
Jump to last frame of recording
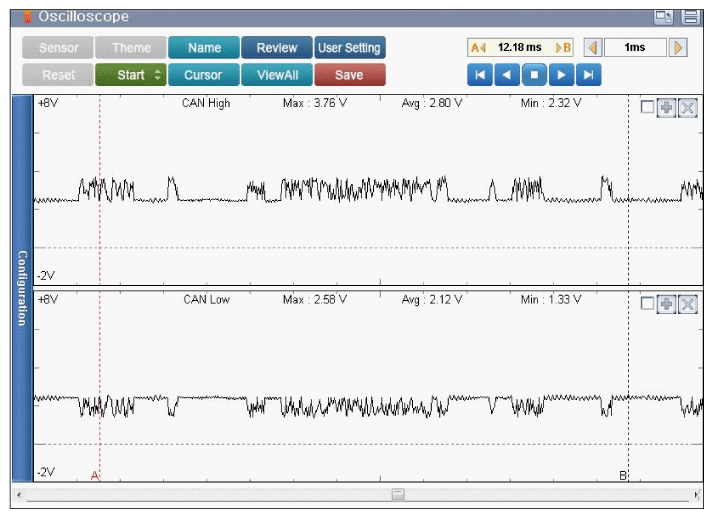tap(588, 75)
